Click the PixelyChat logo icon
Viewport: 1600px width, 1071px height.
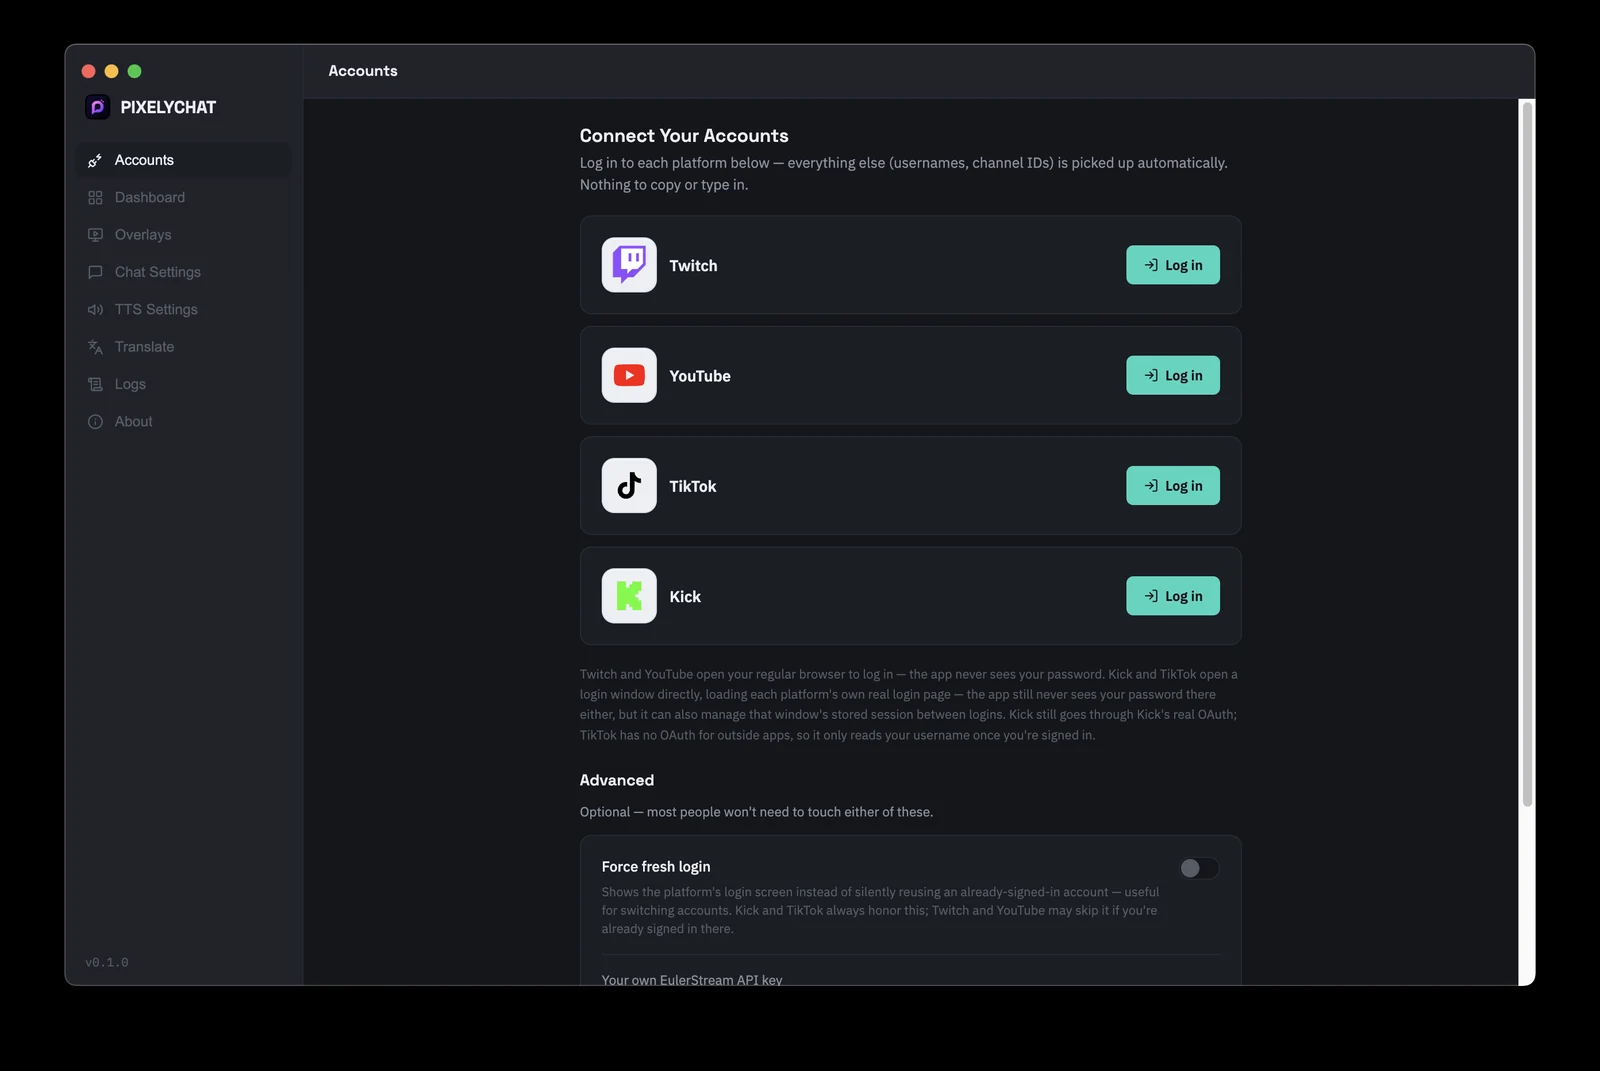97,107
